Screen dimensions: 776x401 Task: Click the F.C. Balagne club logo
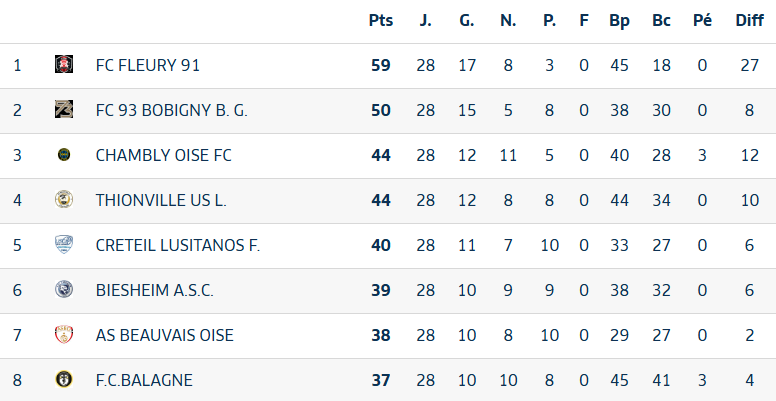pos(64,380)
